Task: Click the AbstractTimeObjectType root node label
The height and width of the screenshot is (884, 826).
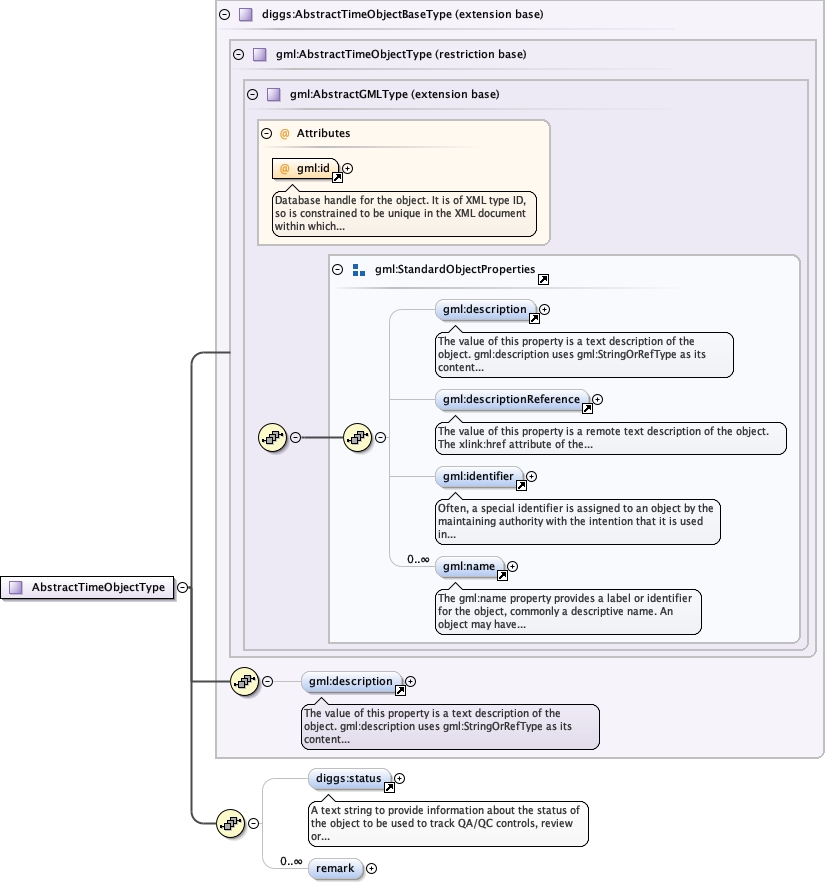Action: [x=98, y=588]
